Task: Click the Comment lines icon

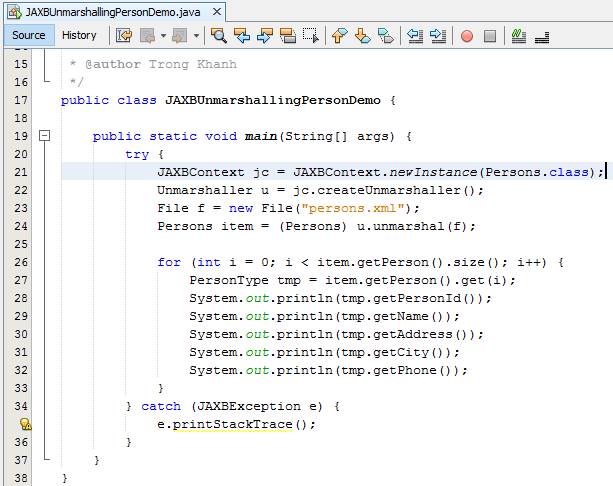Action: point(519,36)
